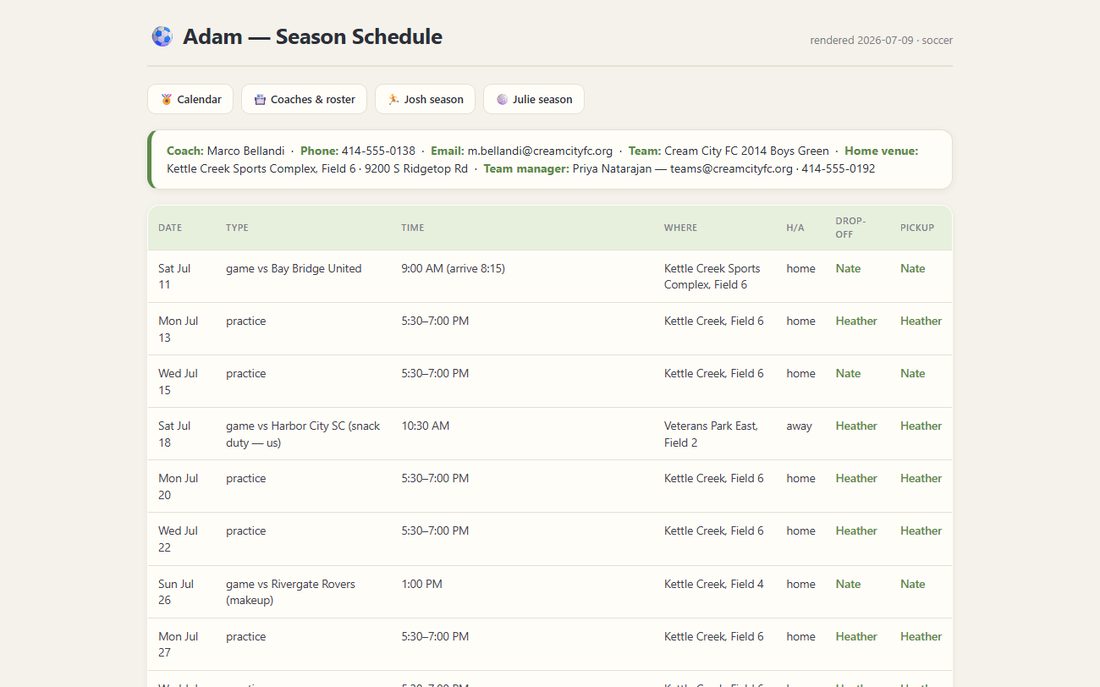Click 'Kettle Creek Sports Complex, Field 6' in Jul 11 row
Screen dimensions: 1100x687
(x=712, y=276)
